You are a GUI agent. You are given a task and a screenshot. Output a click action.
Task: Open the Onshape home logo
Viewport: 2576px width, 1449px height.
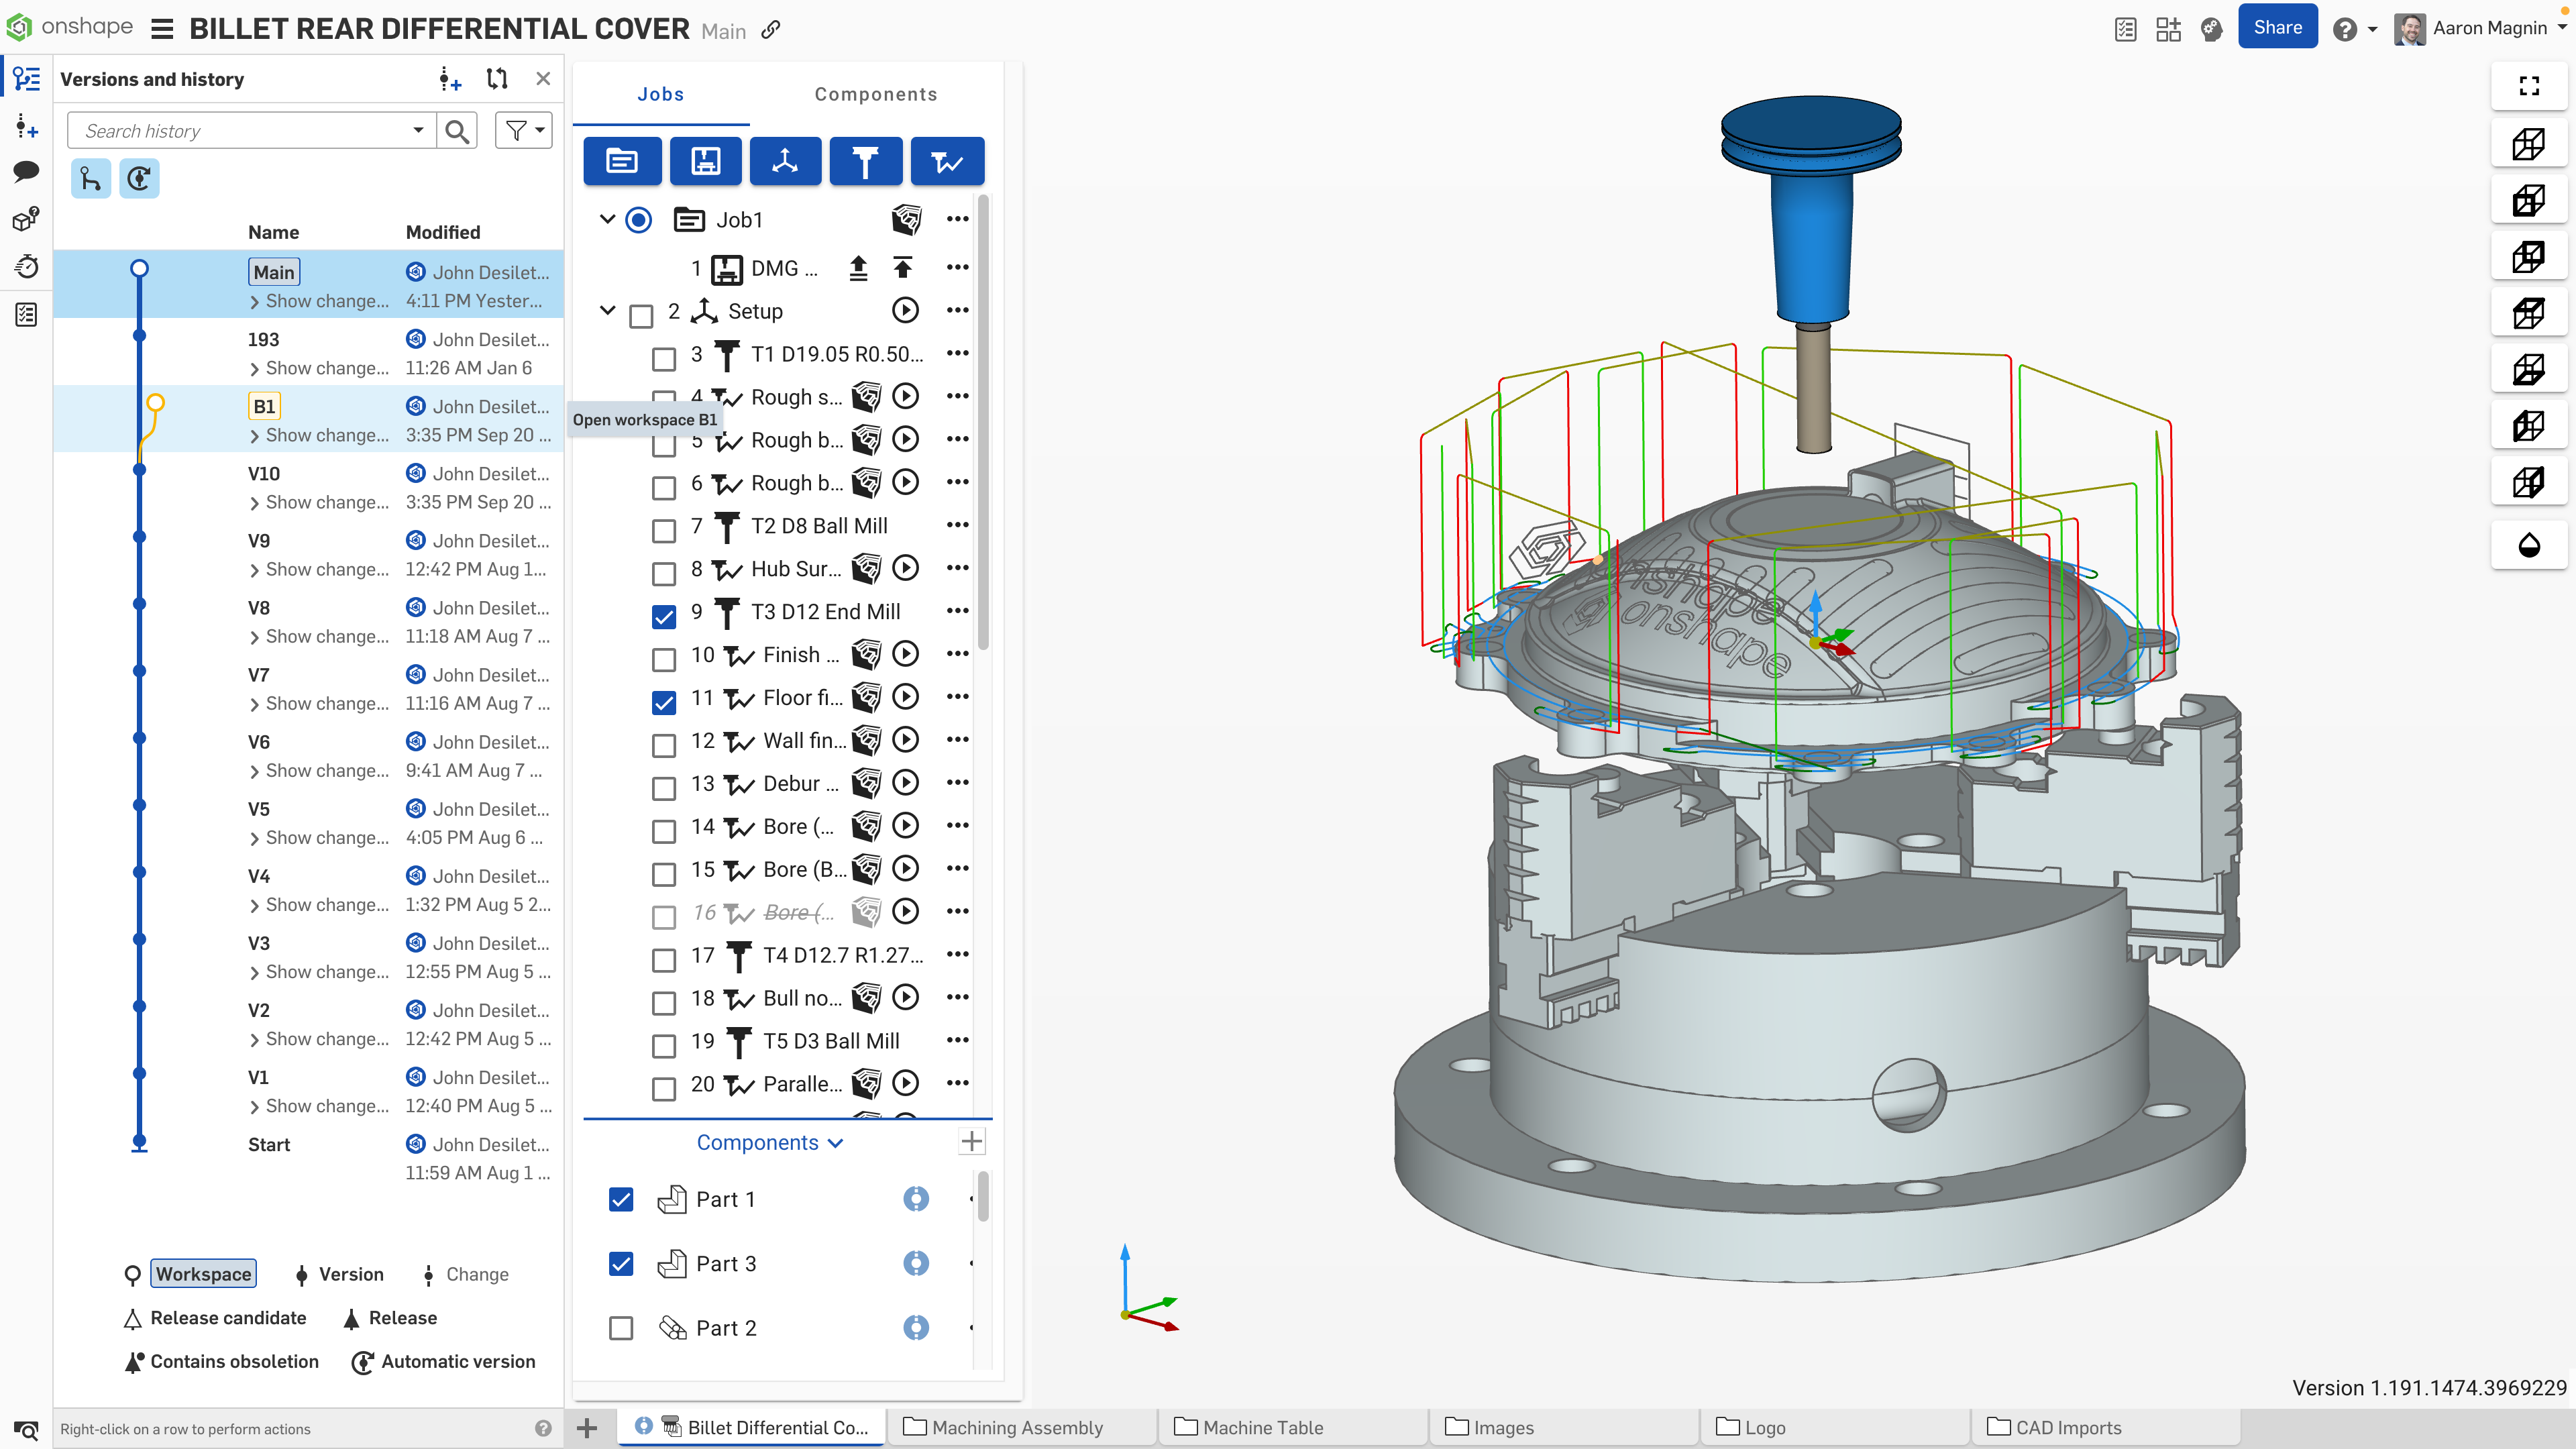pos(19,27)
